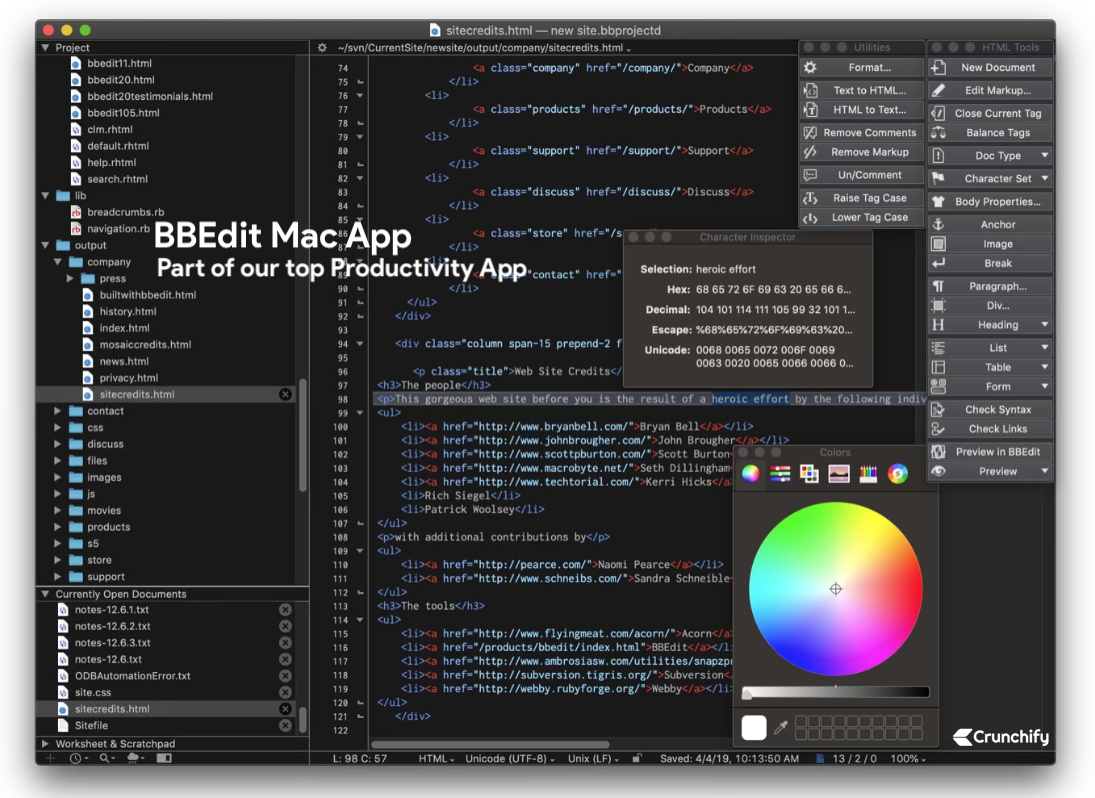Viewport: 1095px width, 798px height.
Task: Click the gear icon beside file path
Action: 322,47
